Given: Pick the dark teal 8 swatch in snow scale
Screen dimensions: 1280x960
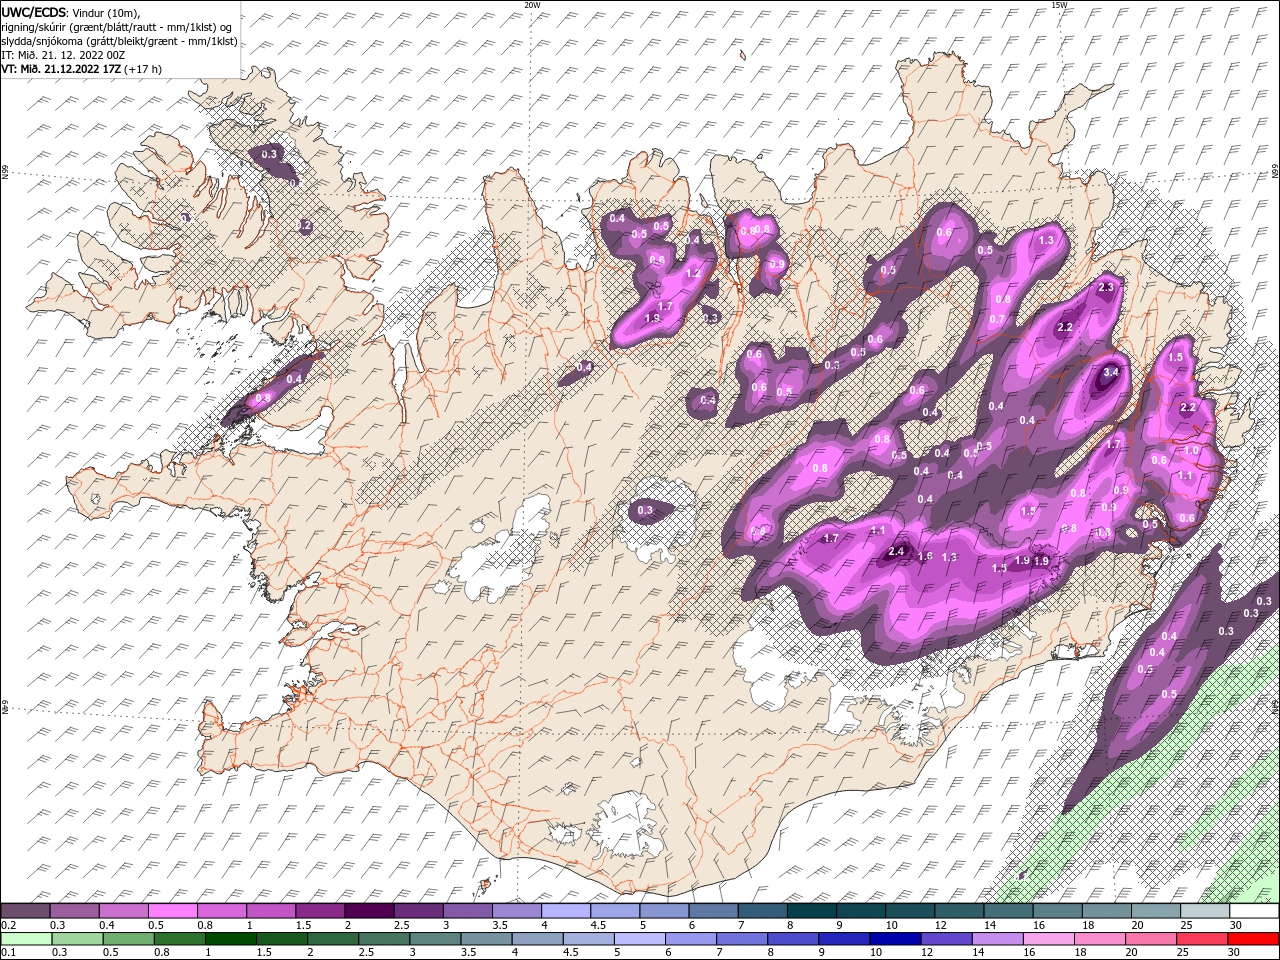Looking at the screenshot, I should point(812,911).
